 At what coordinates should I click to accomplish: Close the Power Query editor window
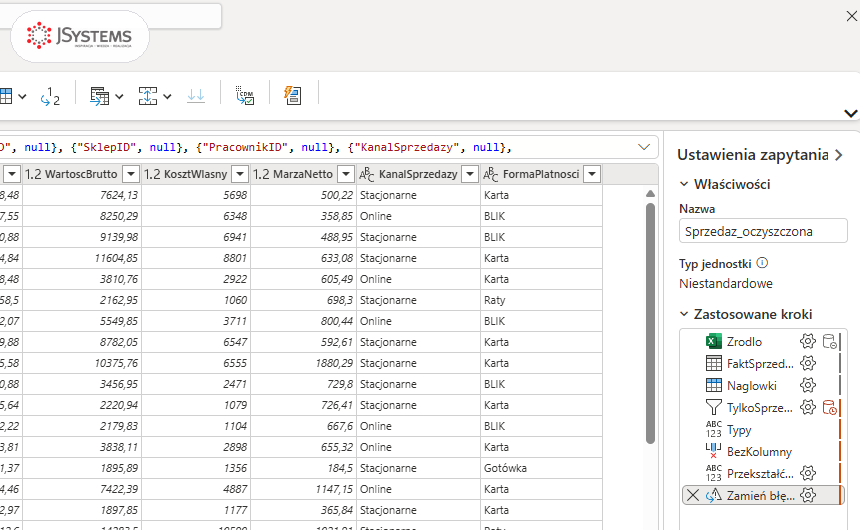(x=851, y=16)
